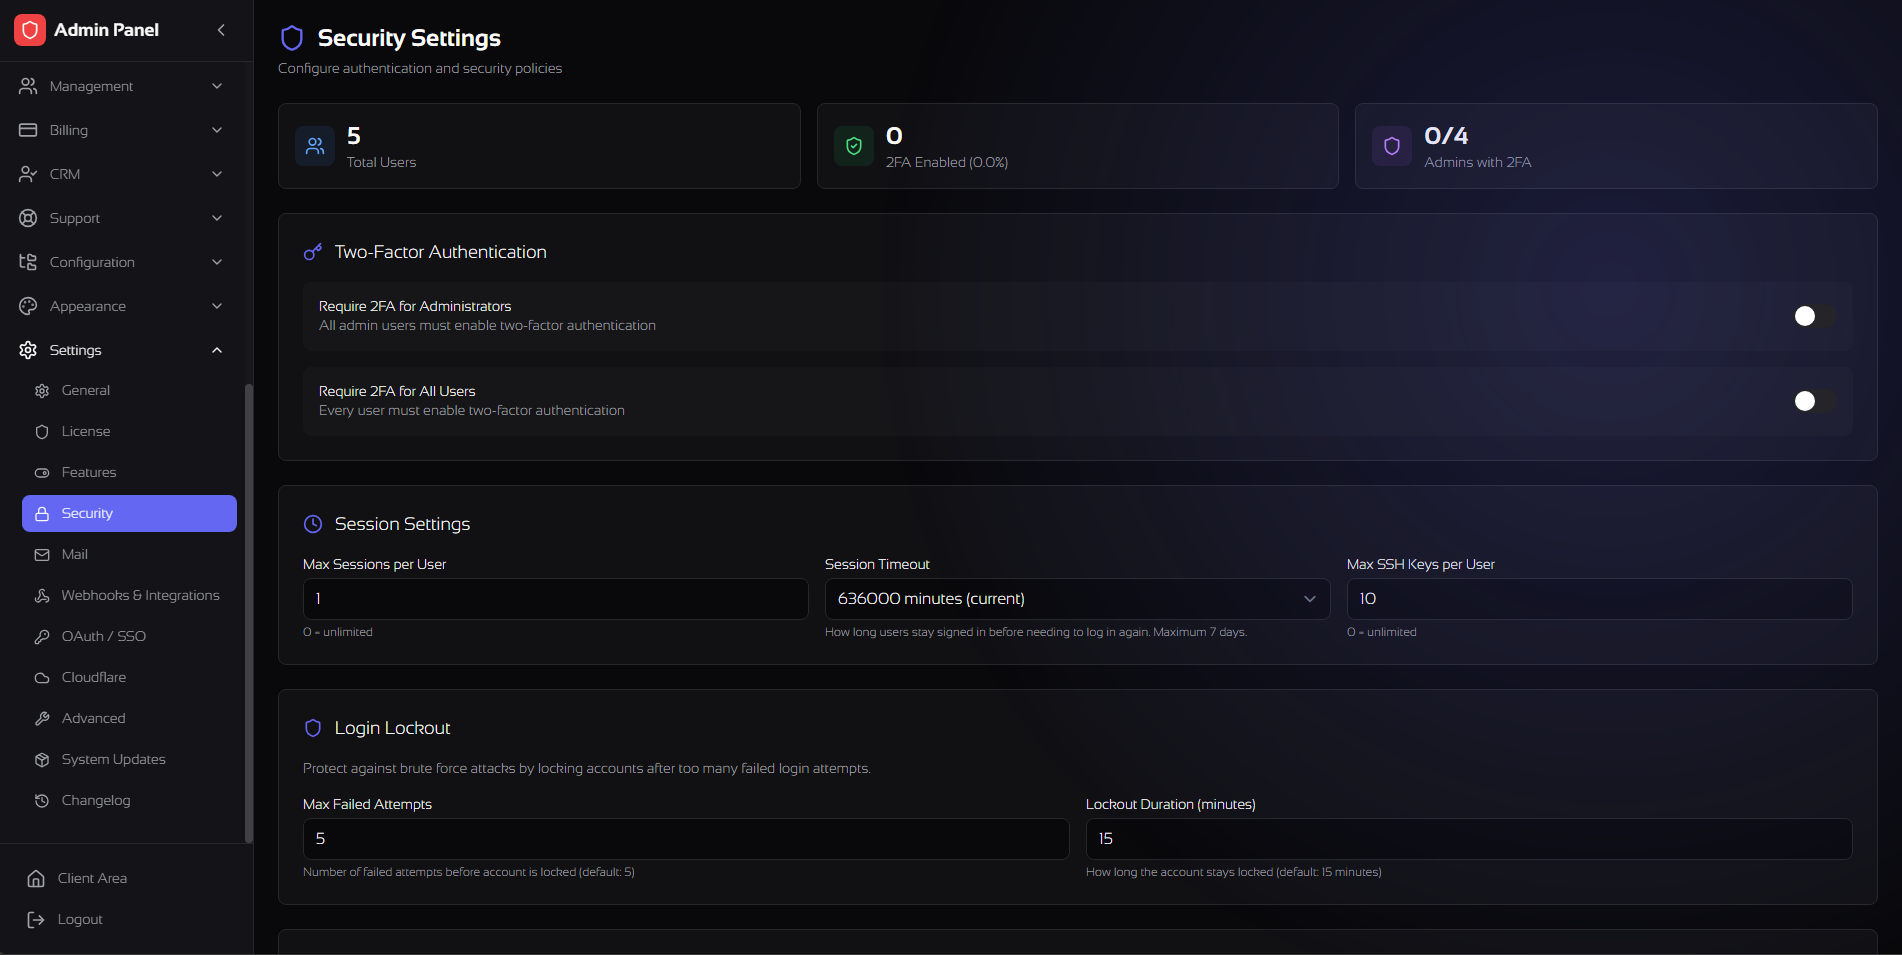Click the License shield icon

tap(42, 432)
